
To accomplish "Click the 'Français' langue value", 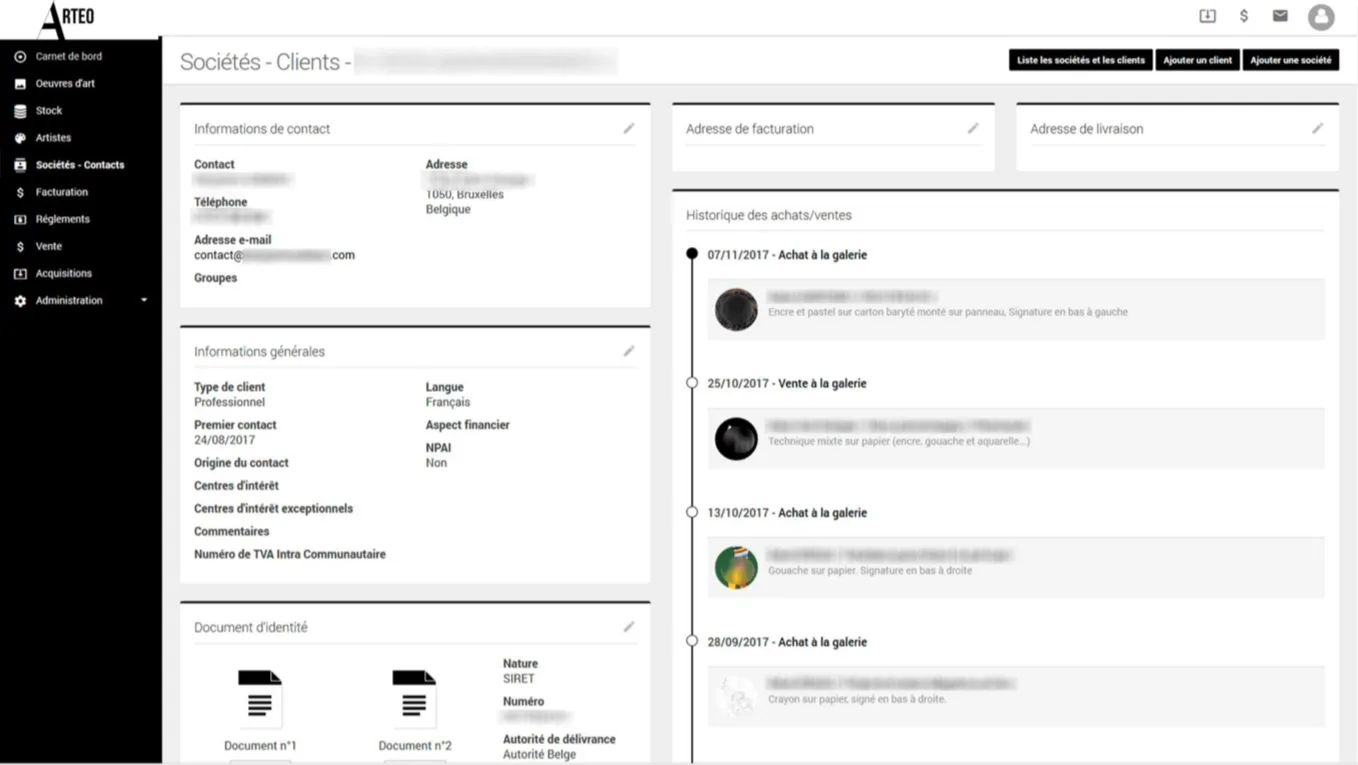I will (x=447, y=402).
